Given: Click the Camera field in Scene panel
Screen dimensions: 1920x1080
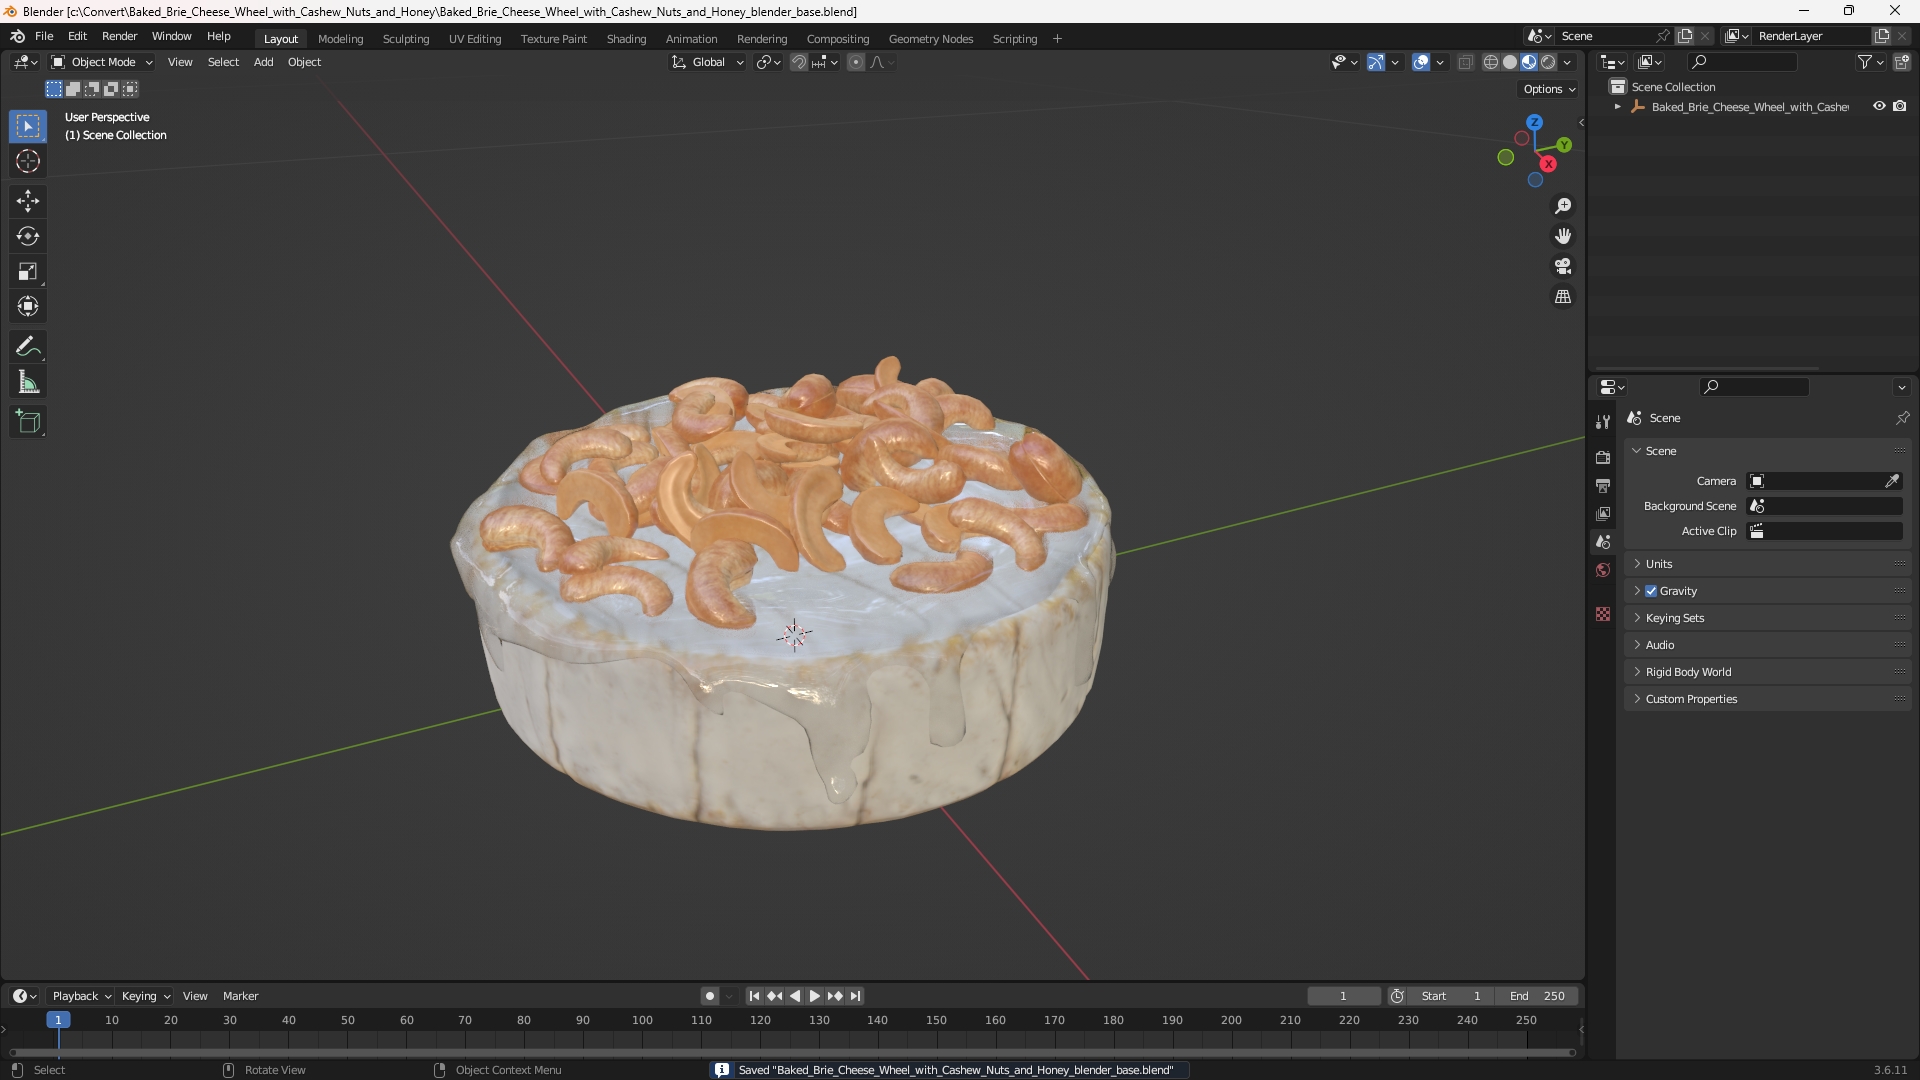Looking at the screenshot, I should 1824,481.
